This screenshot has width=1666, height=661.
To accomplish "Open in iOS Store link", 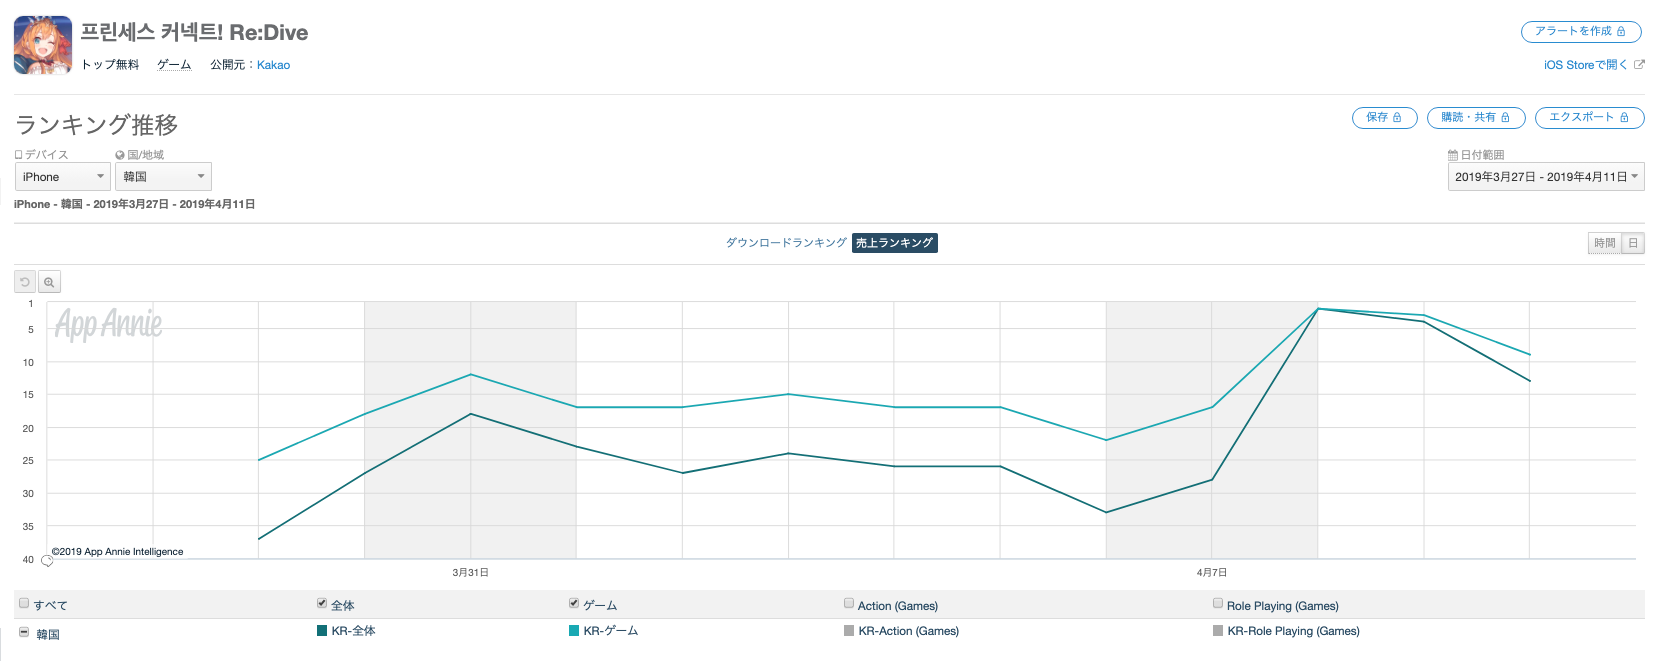I will point(1585,65).
